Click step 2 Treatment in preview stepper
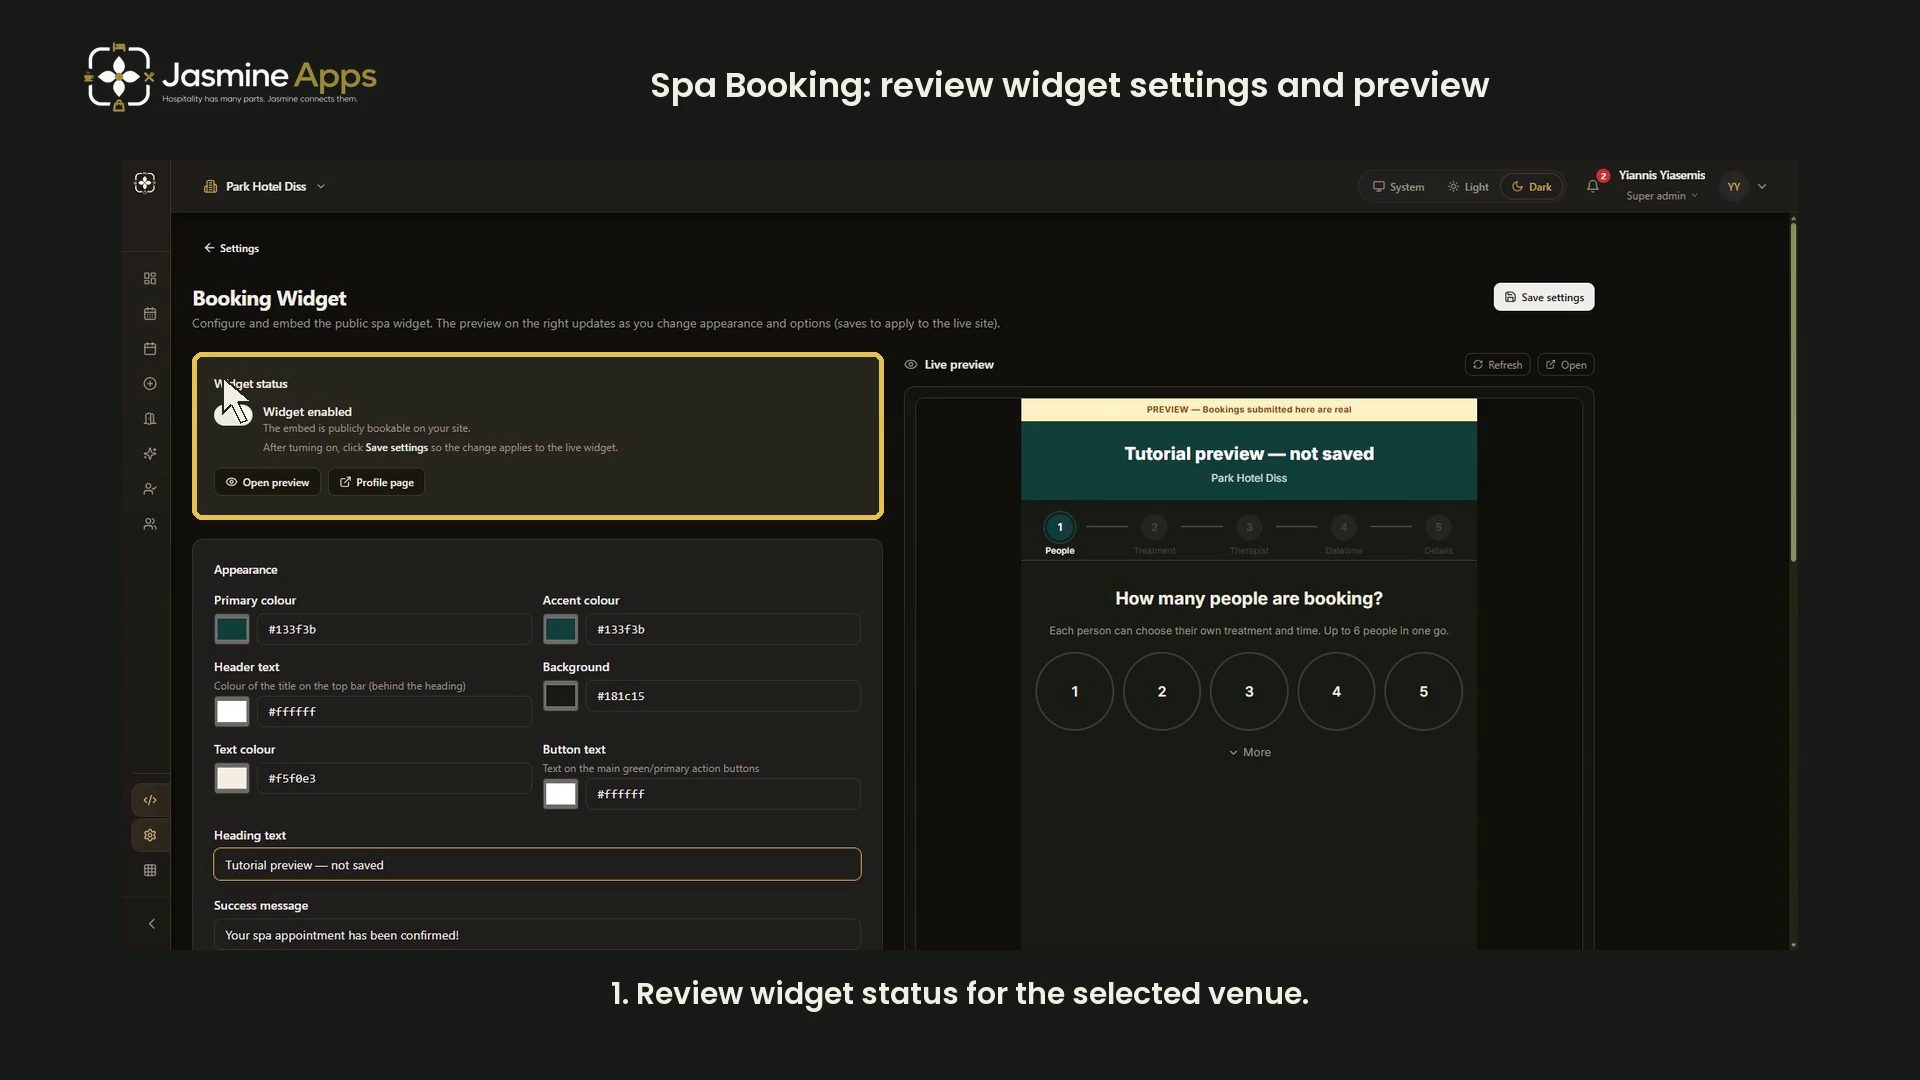The height and width of the screenshot is (1080, 1920). (x=1154, y=534)
